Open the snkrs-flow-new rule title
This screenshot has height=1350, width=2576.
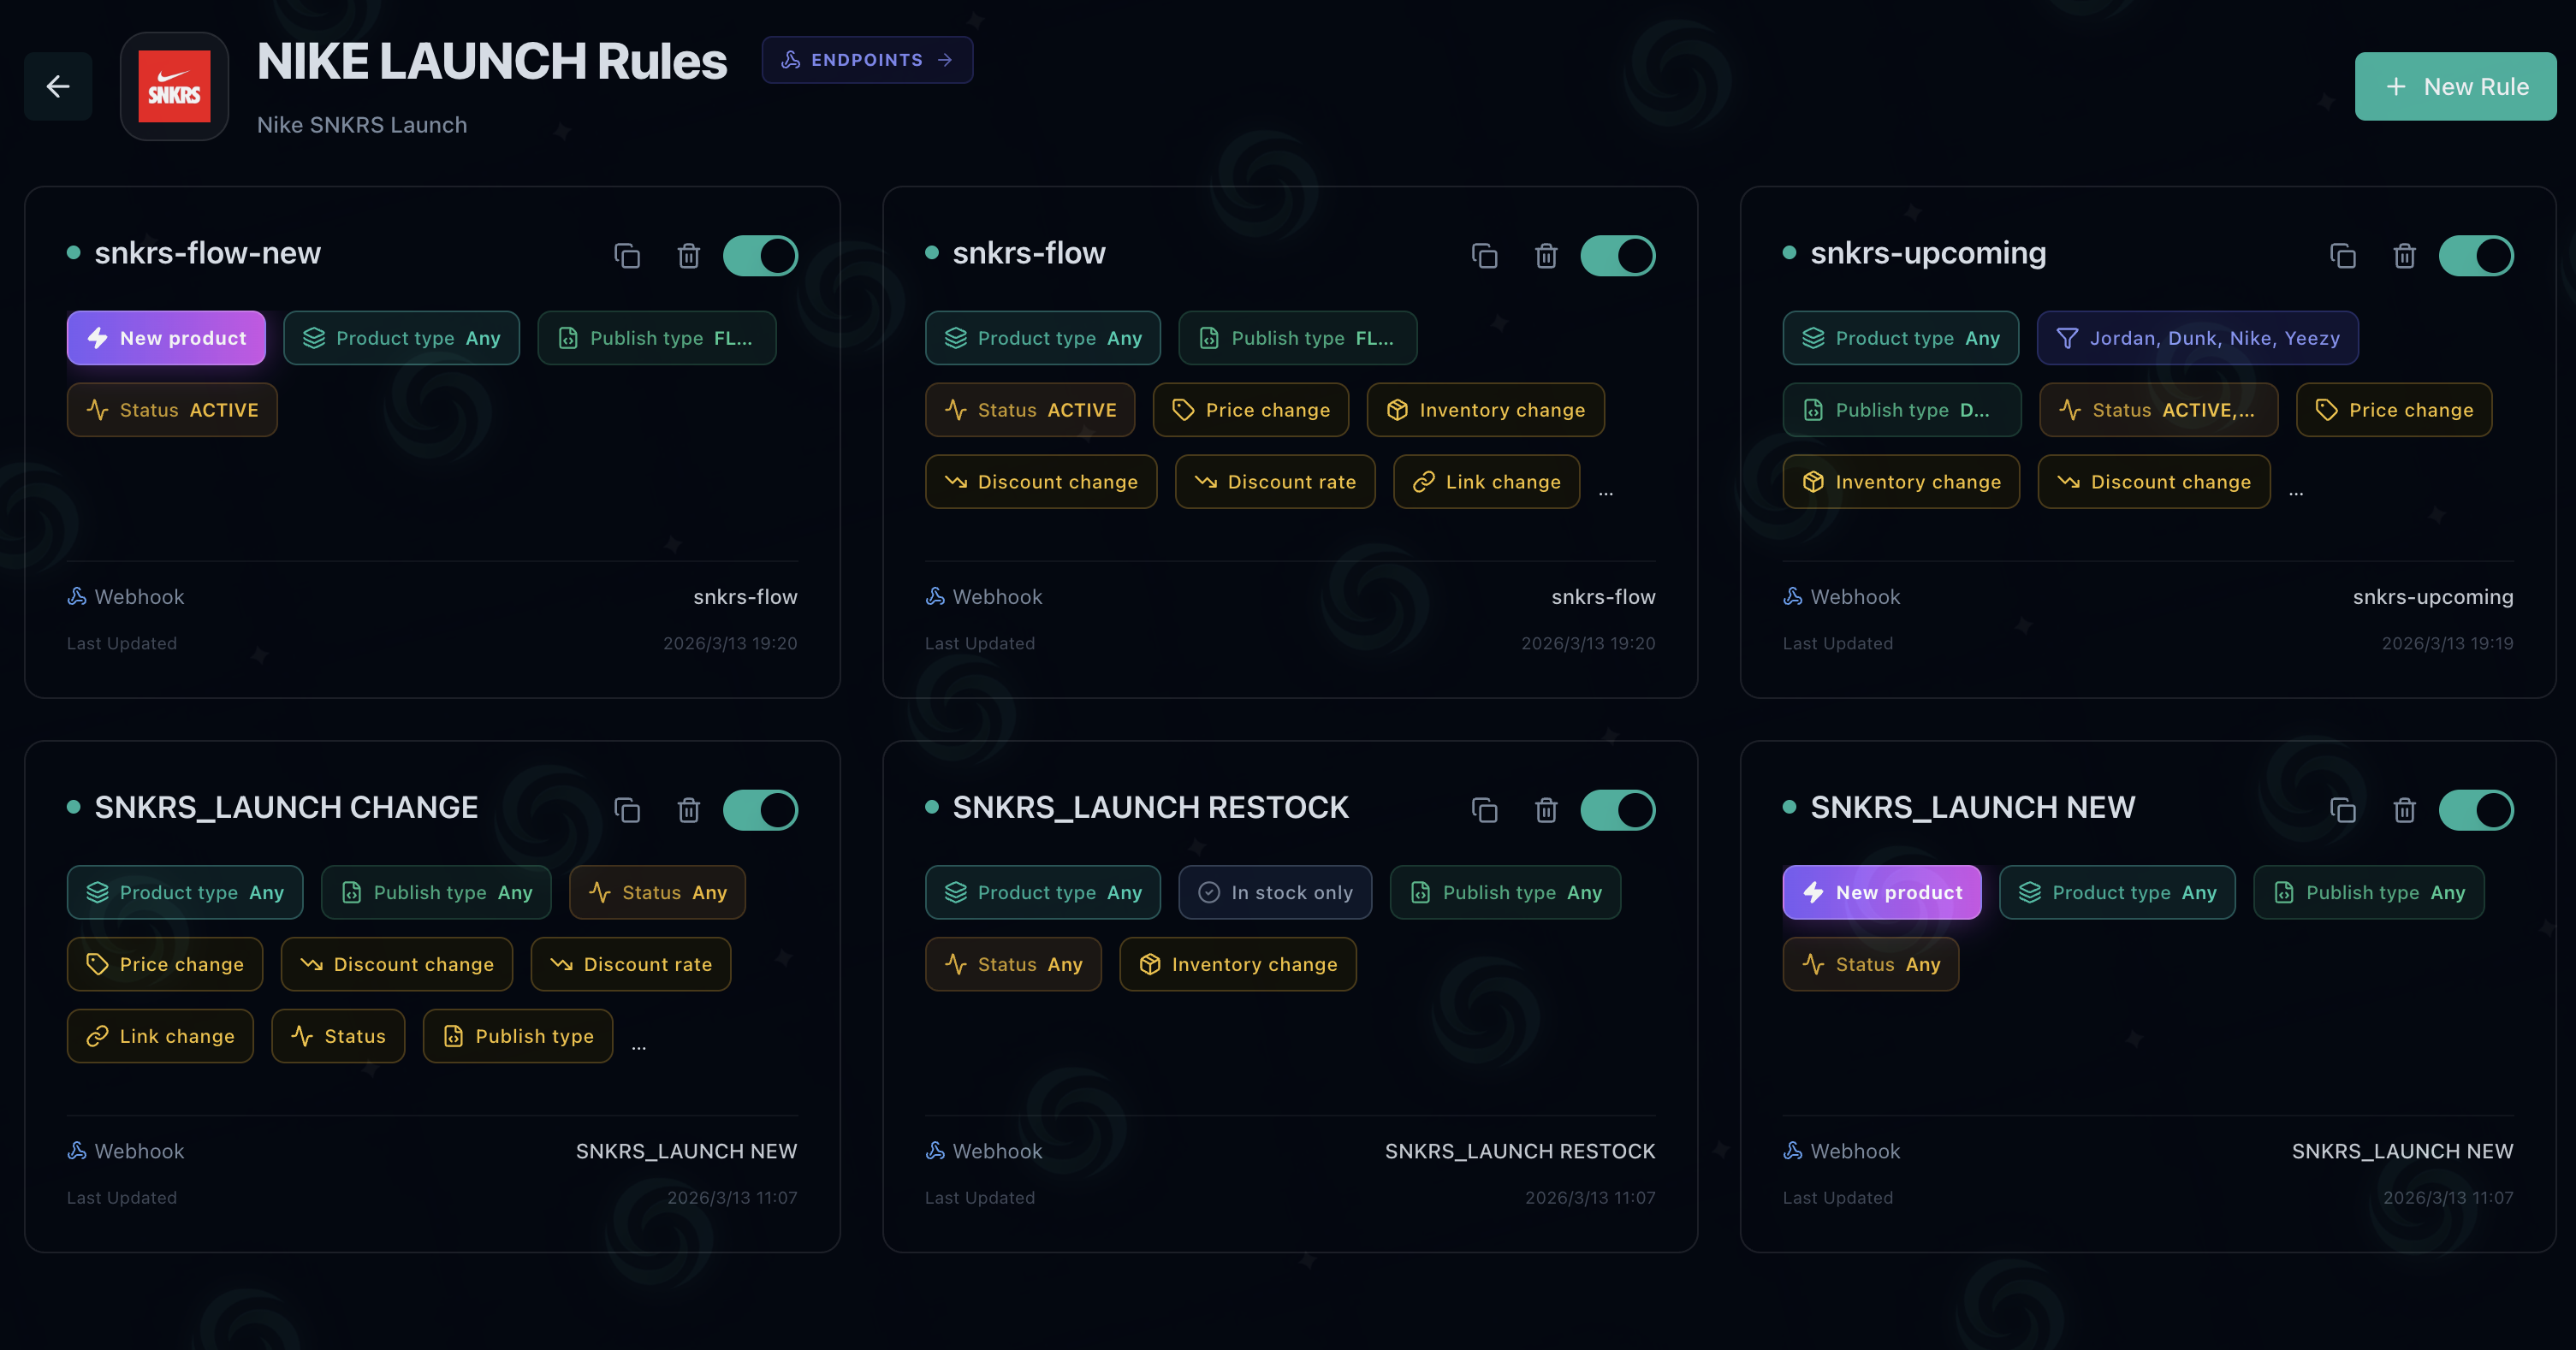(x=207, y=253)
